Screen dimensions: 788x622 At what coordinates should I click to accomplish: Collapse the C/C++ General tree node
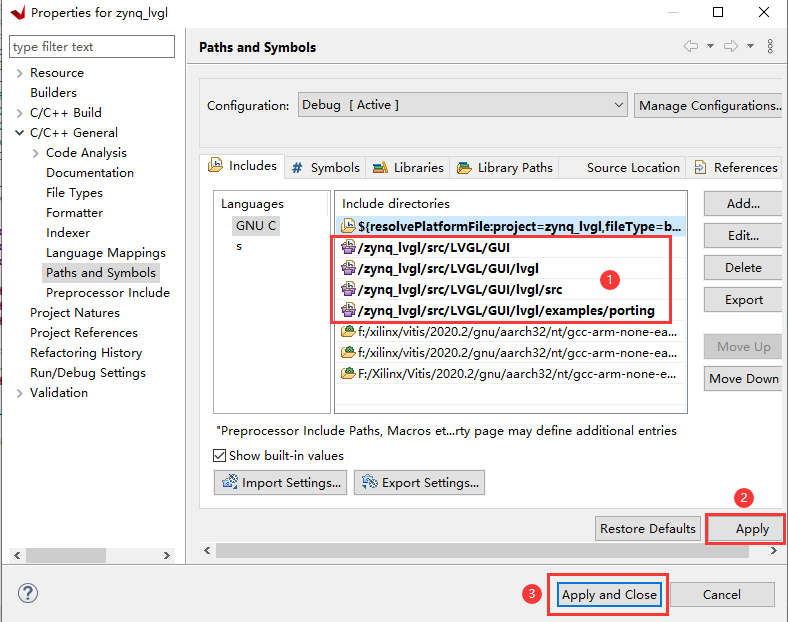coord(20,133)
